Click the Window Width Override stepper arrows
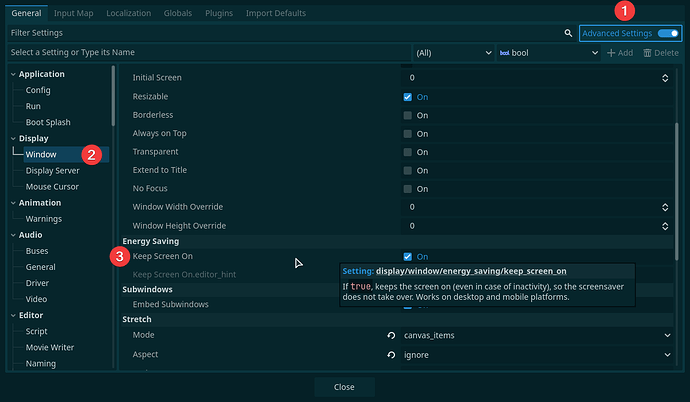Image resolution: width=690 pixels, height=402 pixels. click(665, 207)
